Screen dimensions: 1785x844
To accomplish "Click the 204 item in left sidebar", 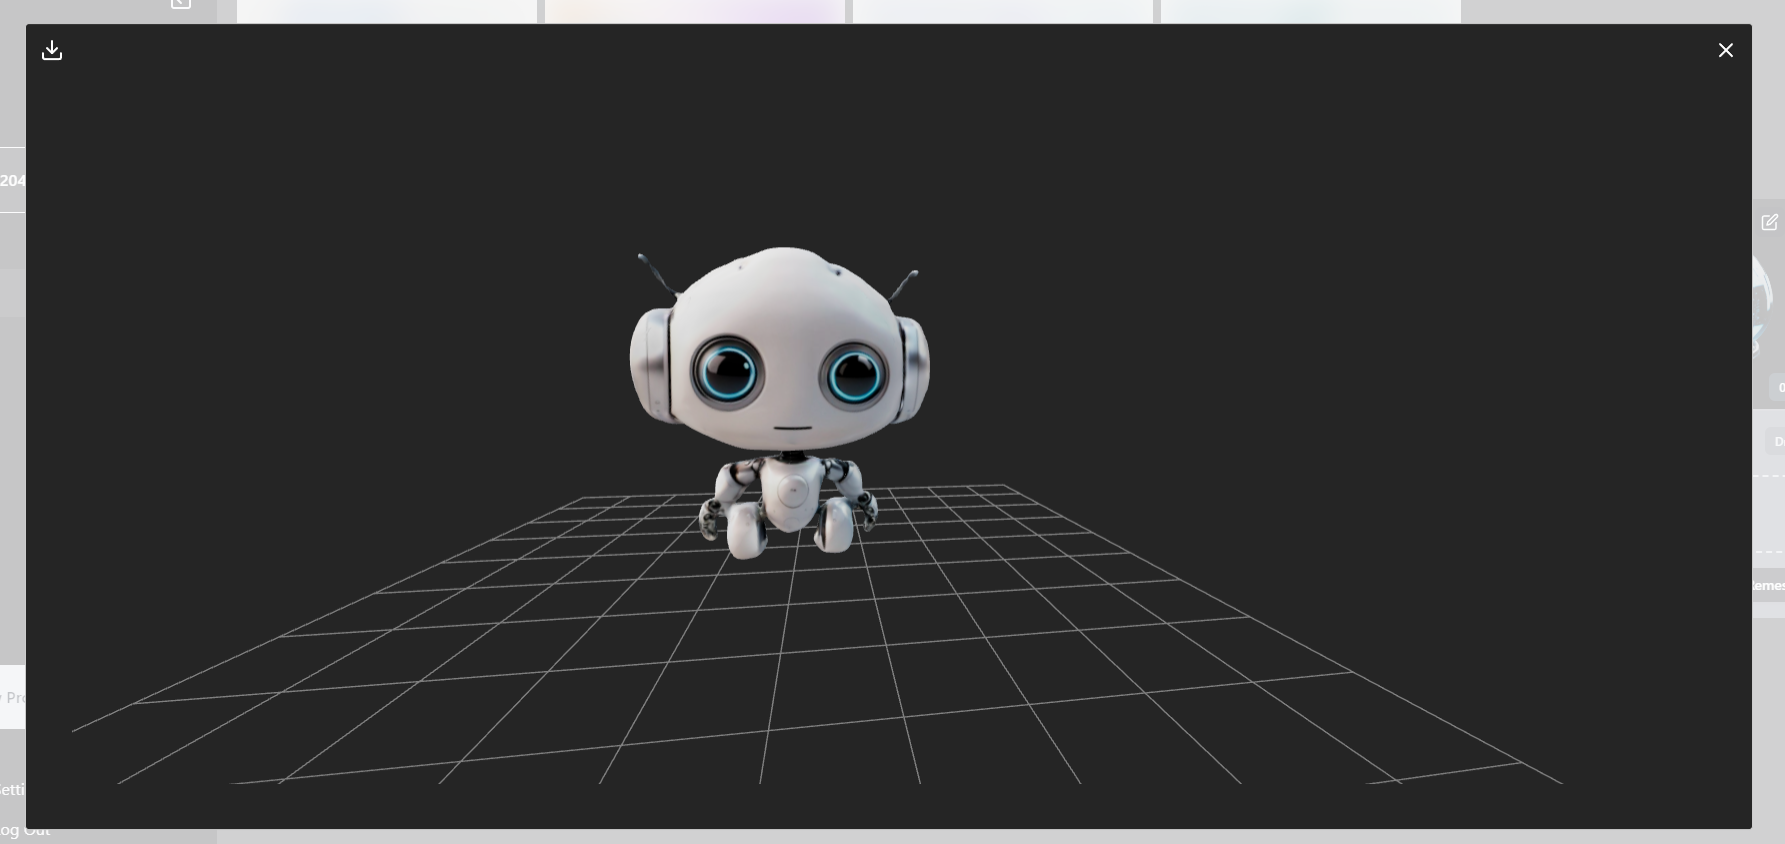I will (12, 180).
